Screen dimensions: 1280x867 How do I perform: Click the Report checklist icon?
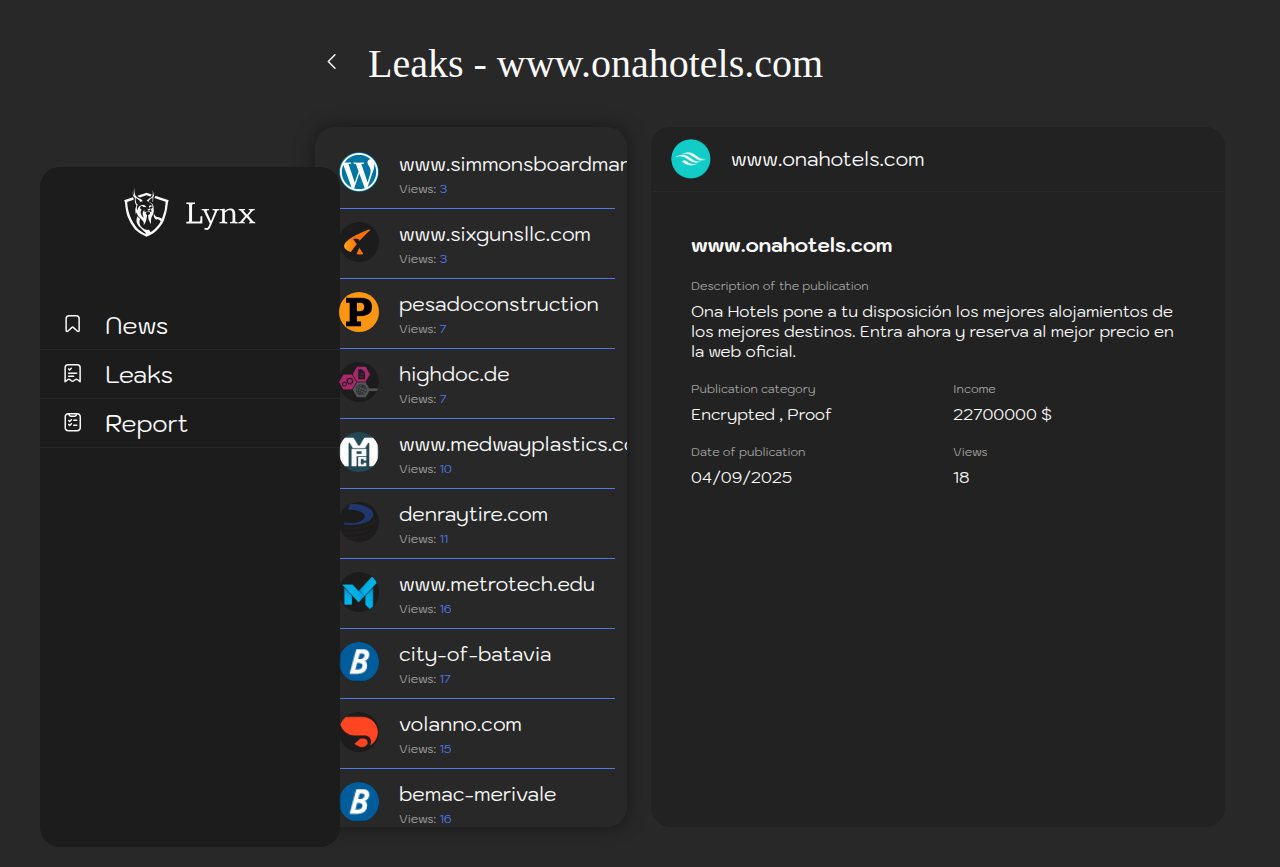coord(72,422)
